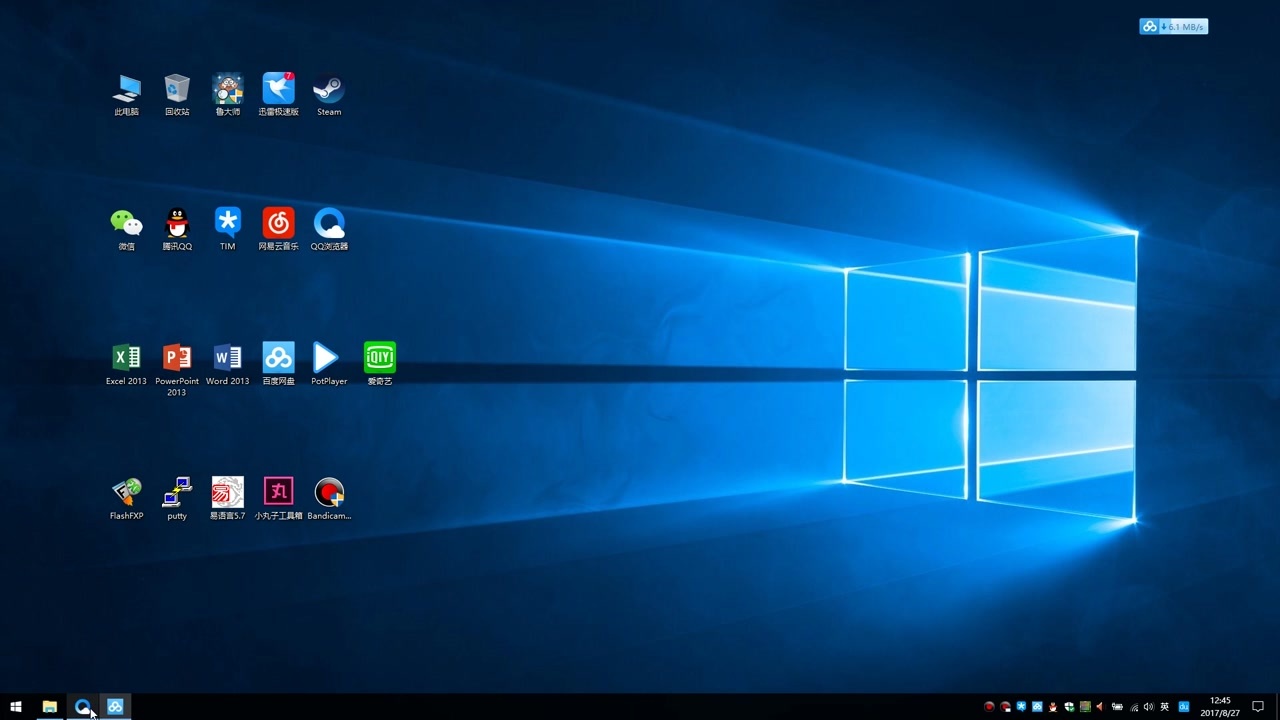This screenshot has width=1280, height=720.
Task: Open the Wi-Fi network tray icon
Action: tap(1134, 707)
